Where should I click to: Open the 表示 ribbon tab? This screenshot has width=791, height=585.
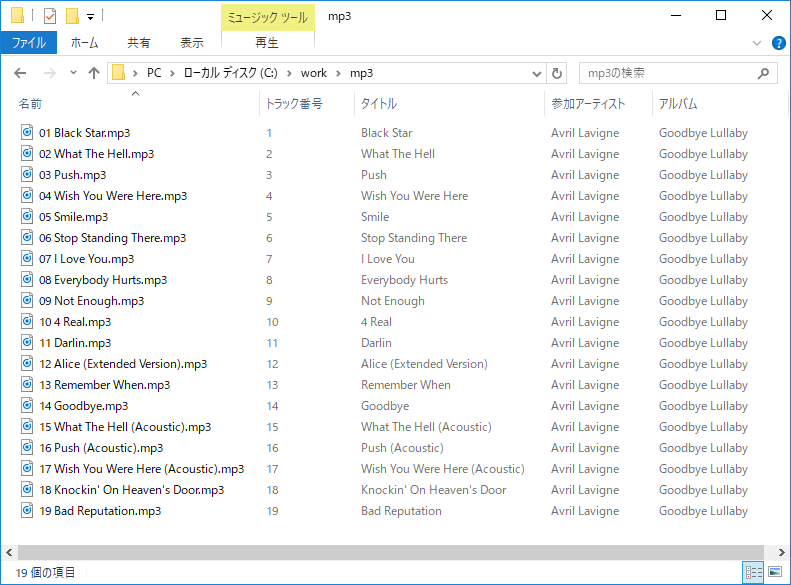click(192, 42)
